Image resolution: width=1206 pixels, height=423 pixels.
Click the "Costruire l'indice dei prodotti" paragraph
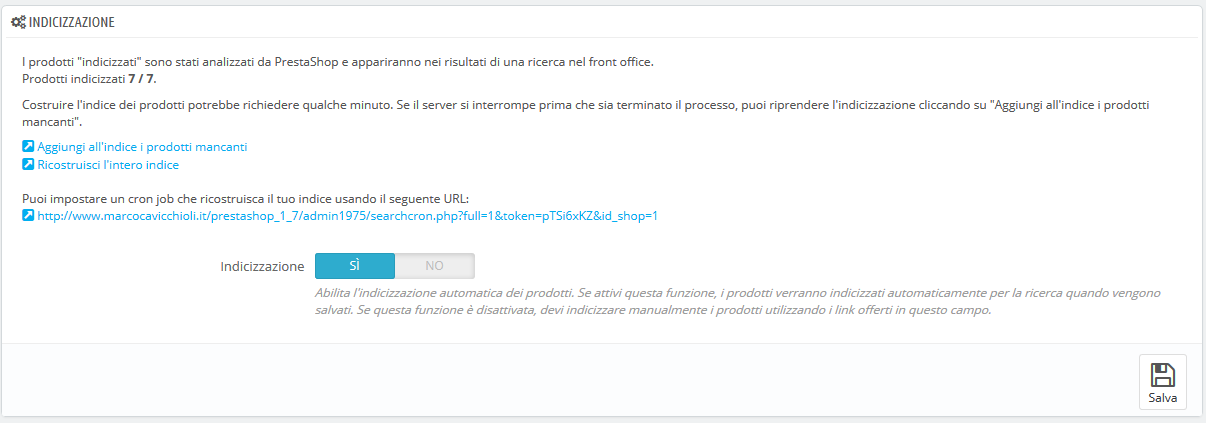[x=592, y=112]
